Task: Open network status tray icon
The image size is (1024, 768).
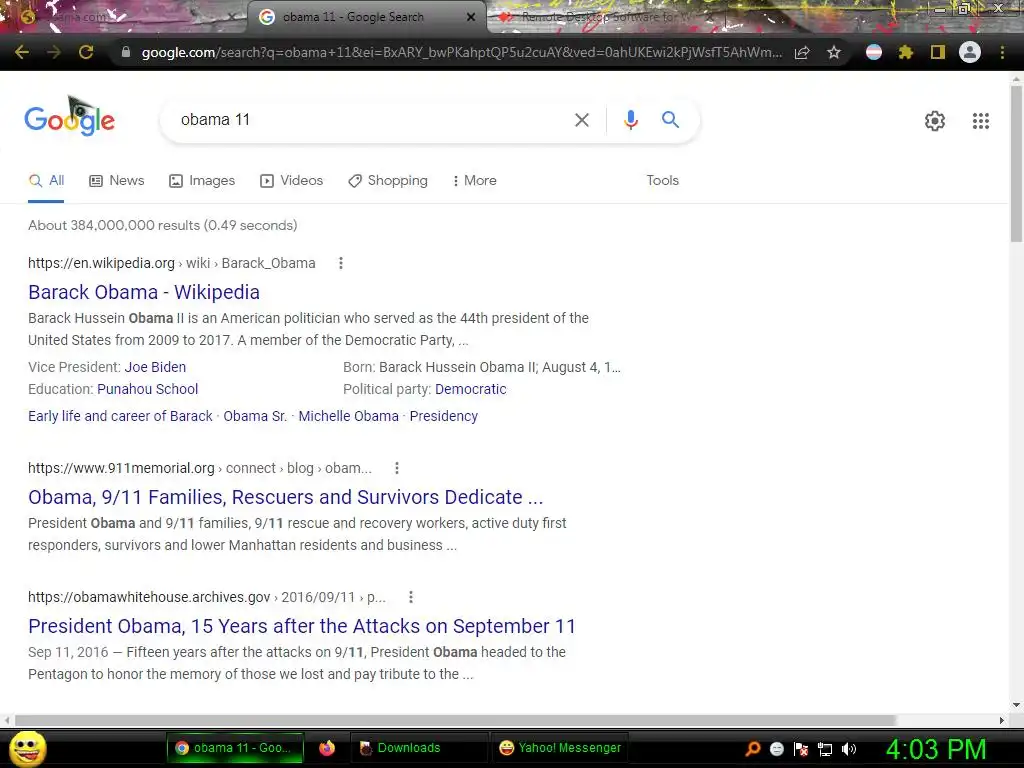Action: tap(825, 749)
